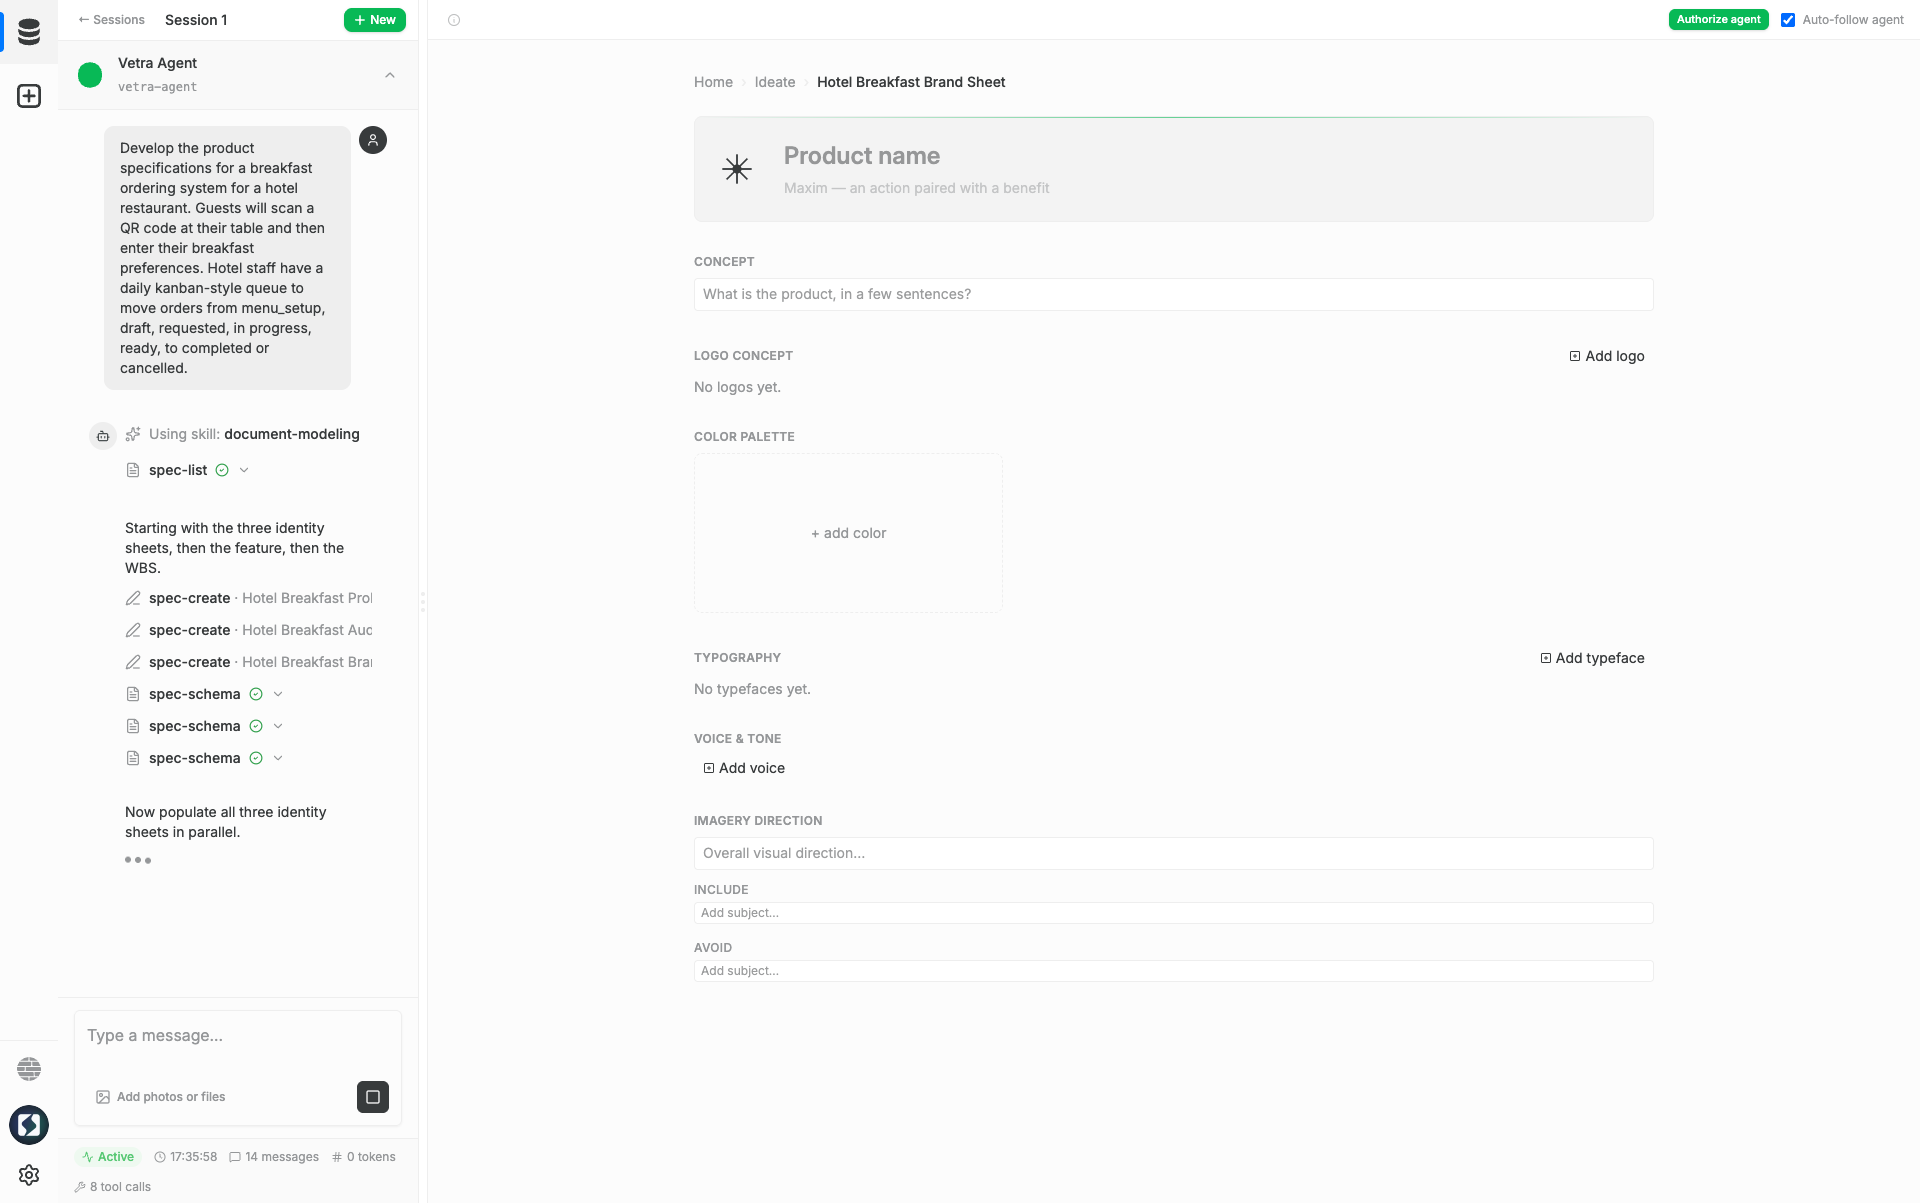The image size is (1920, 1203).
Task: Open the Ideate breadcrumb
Action: coord(775,82)
